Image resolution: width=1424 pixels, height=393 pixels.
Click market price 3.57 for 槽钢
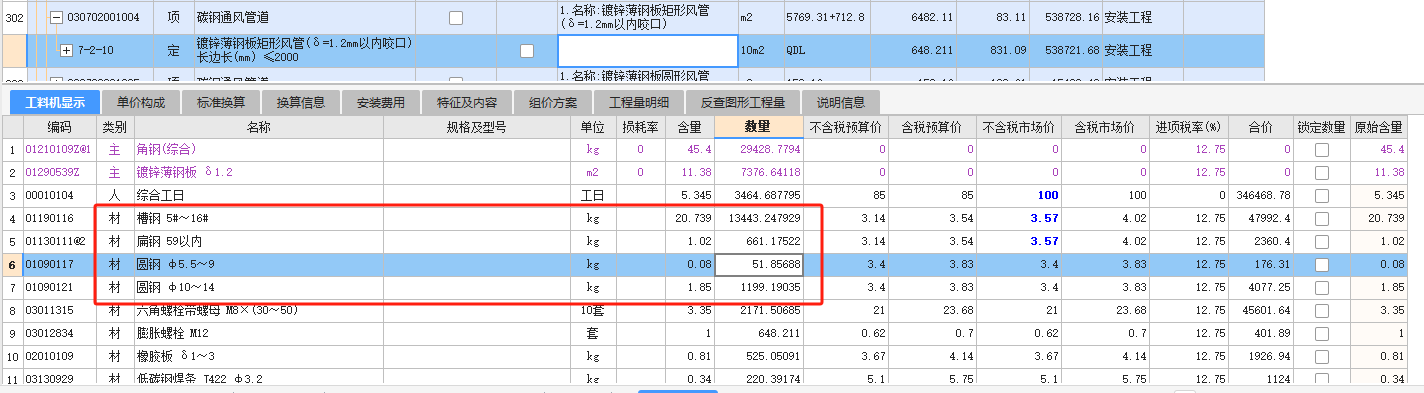tap(1019, 218)
